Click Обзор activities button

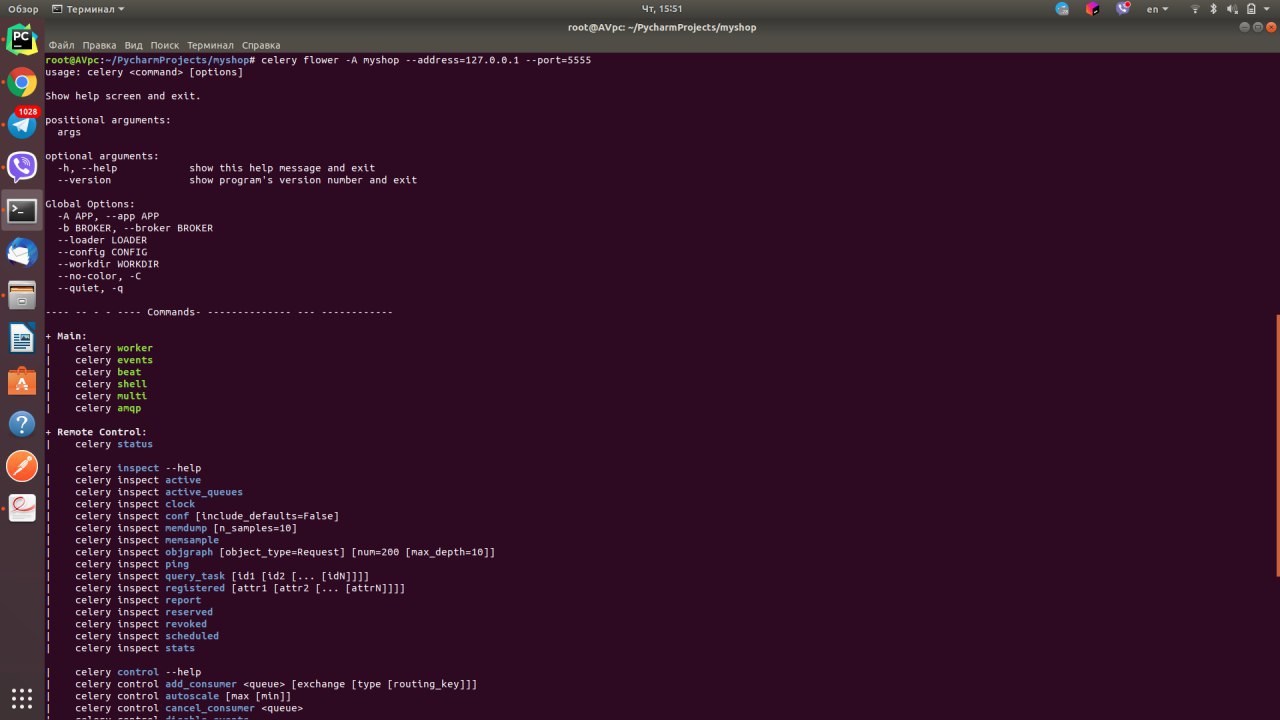click(23, 8)
